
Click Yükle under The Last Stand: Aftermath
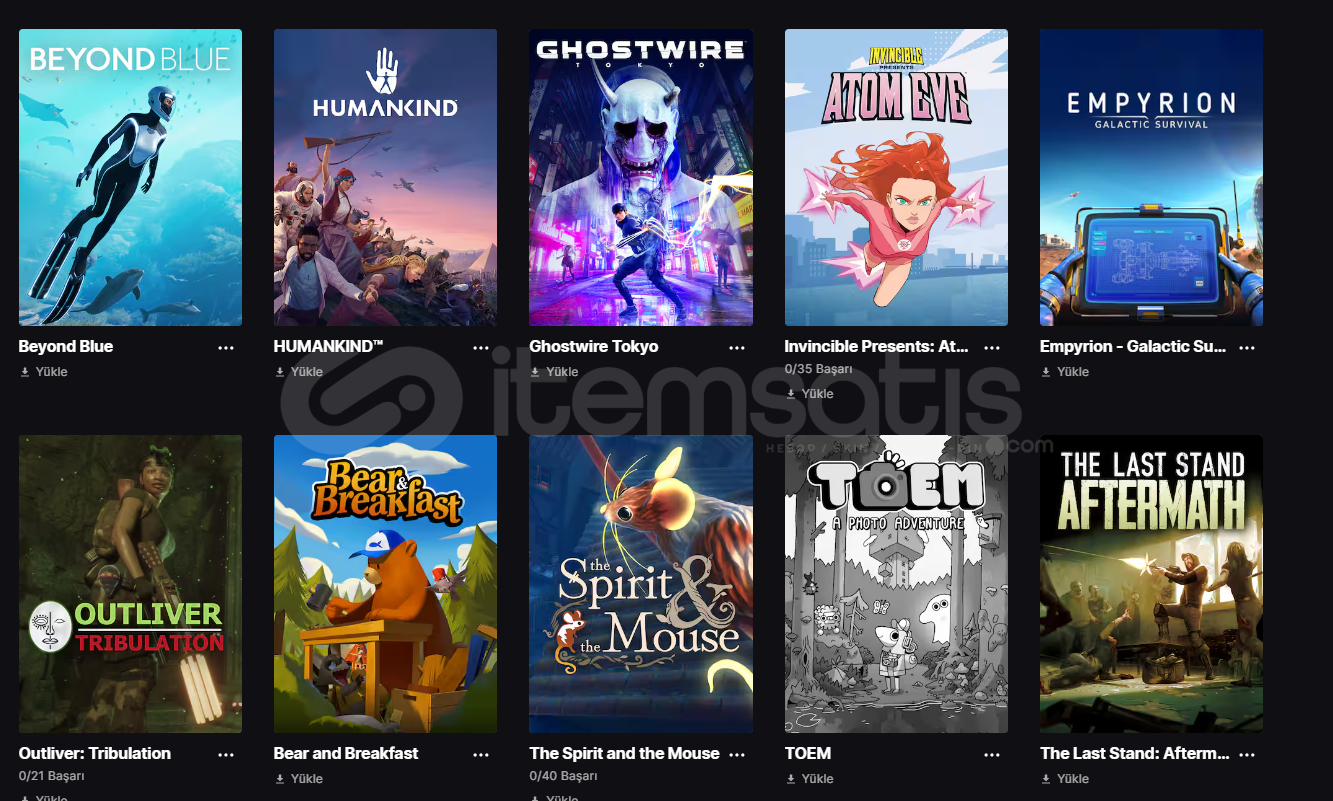click(1065, 779)
